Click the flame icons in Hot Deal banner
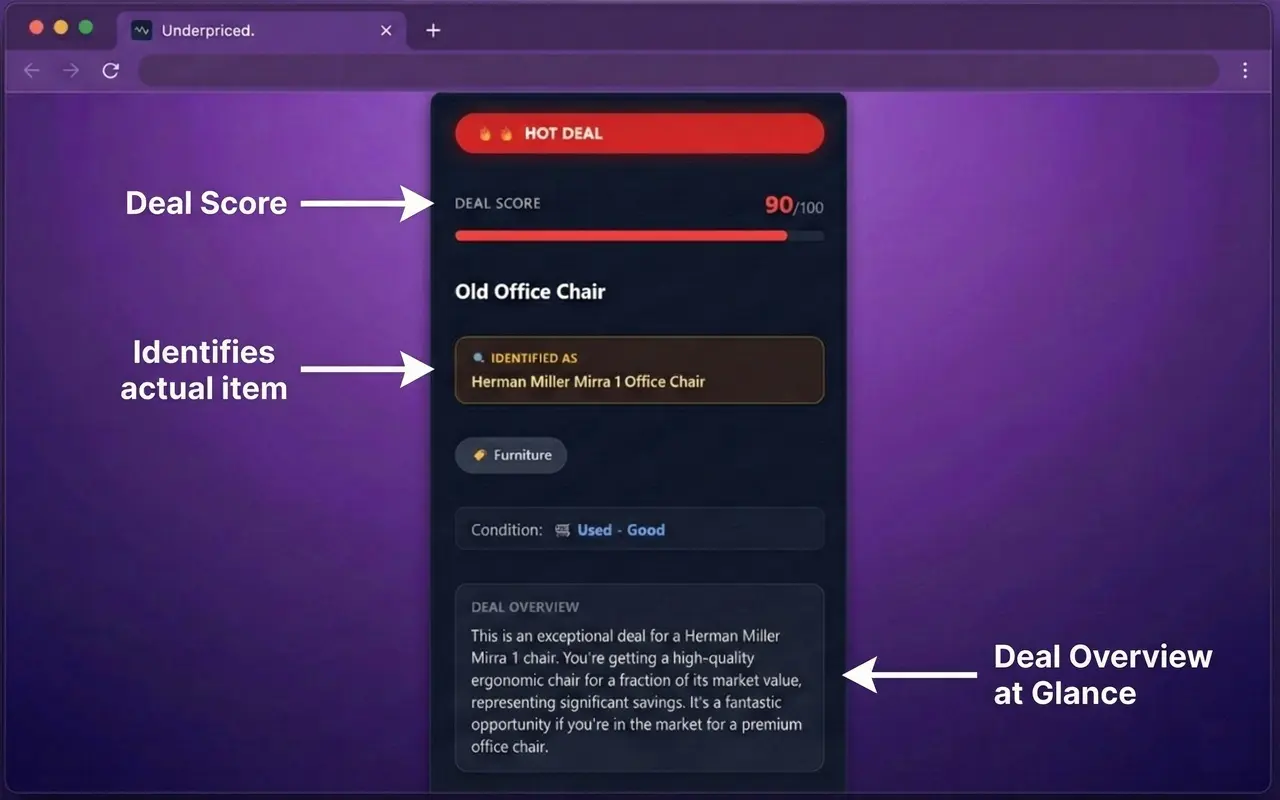 [495, 133]
